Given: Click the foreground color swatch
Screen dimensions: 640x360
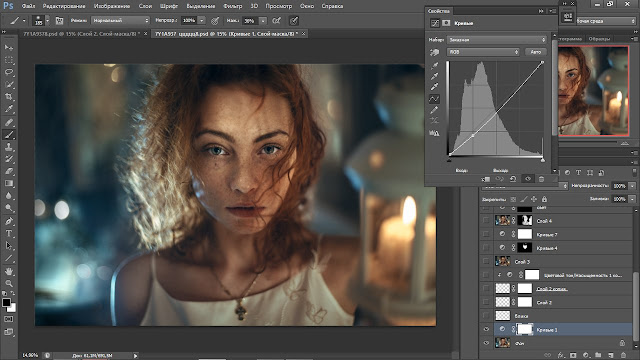Looking at the screenshot, I should (x=6, y=302).
